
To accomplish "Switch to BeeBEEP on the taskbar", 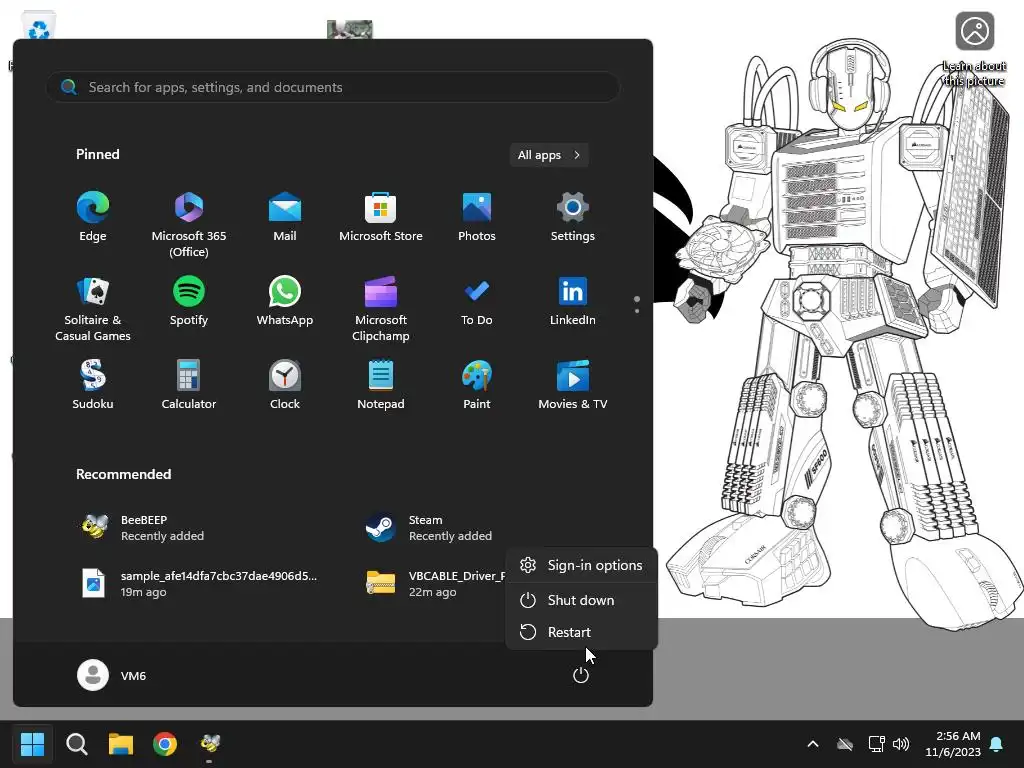I will point(210,743).
